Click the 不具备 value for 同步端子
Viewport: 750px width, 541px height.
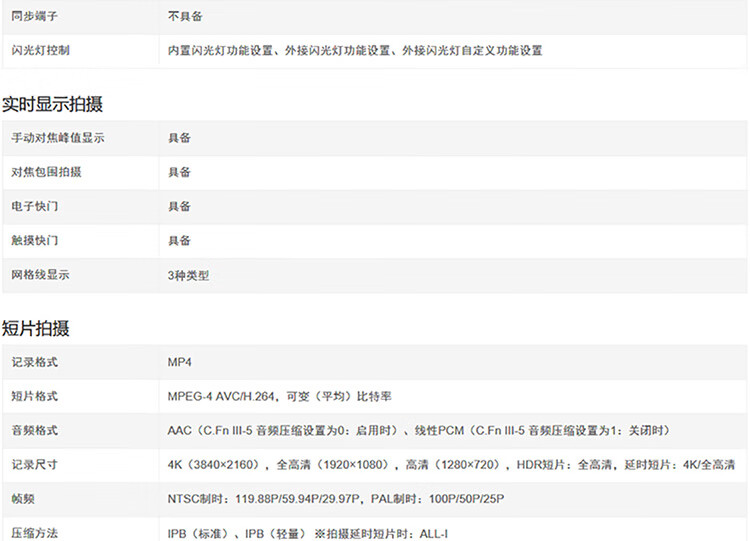click(185, 16)
